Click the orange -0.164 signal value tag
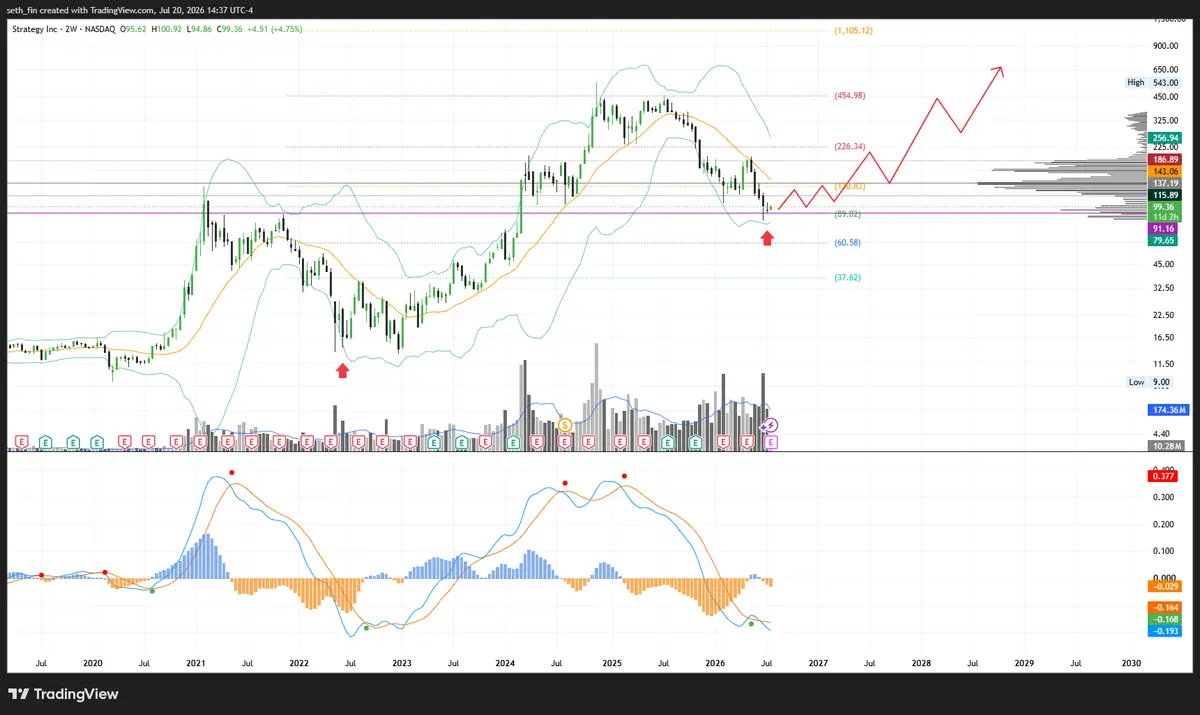Viewport: 1200px width, 715px height. coord(1165,608)
